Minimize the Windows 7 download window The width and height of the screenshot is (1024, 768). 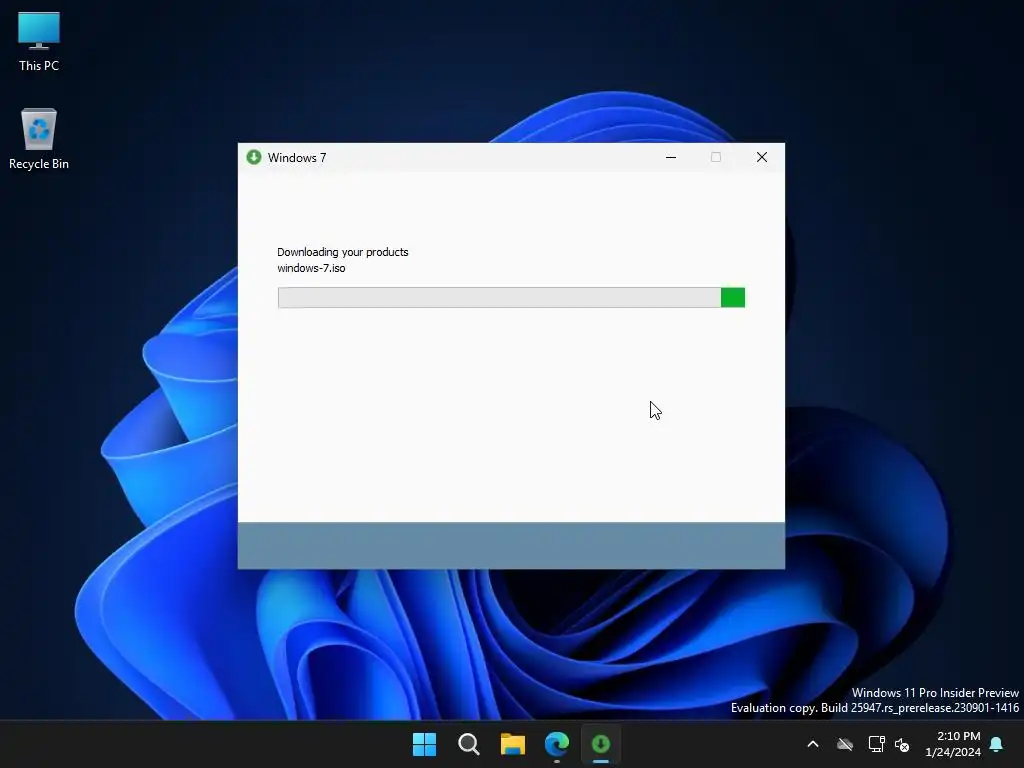(671, 157)
